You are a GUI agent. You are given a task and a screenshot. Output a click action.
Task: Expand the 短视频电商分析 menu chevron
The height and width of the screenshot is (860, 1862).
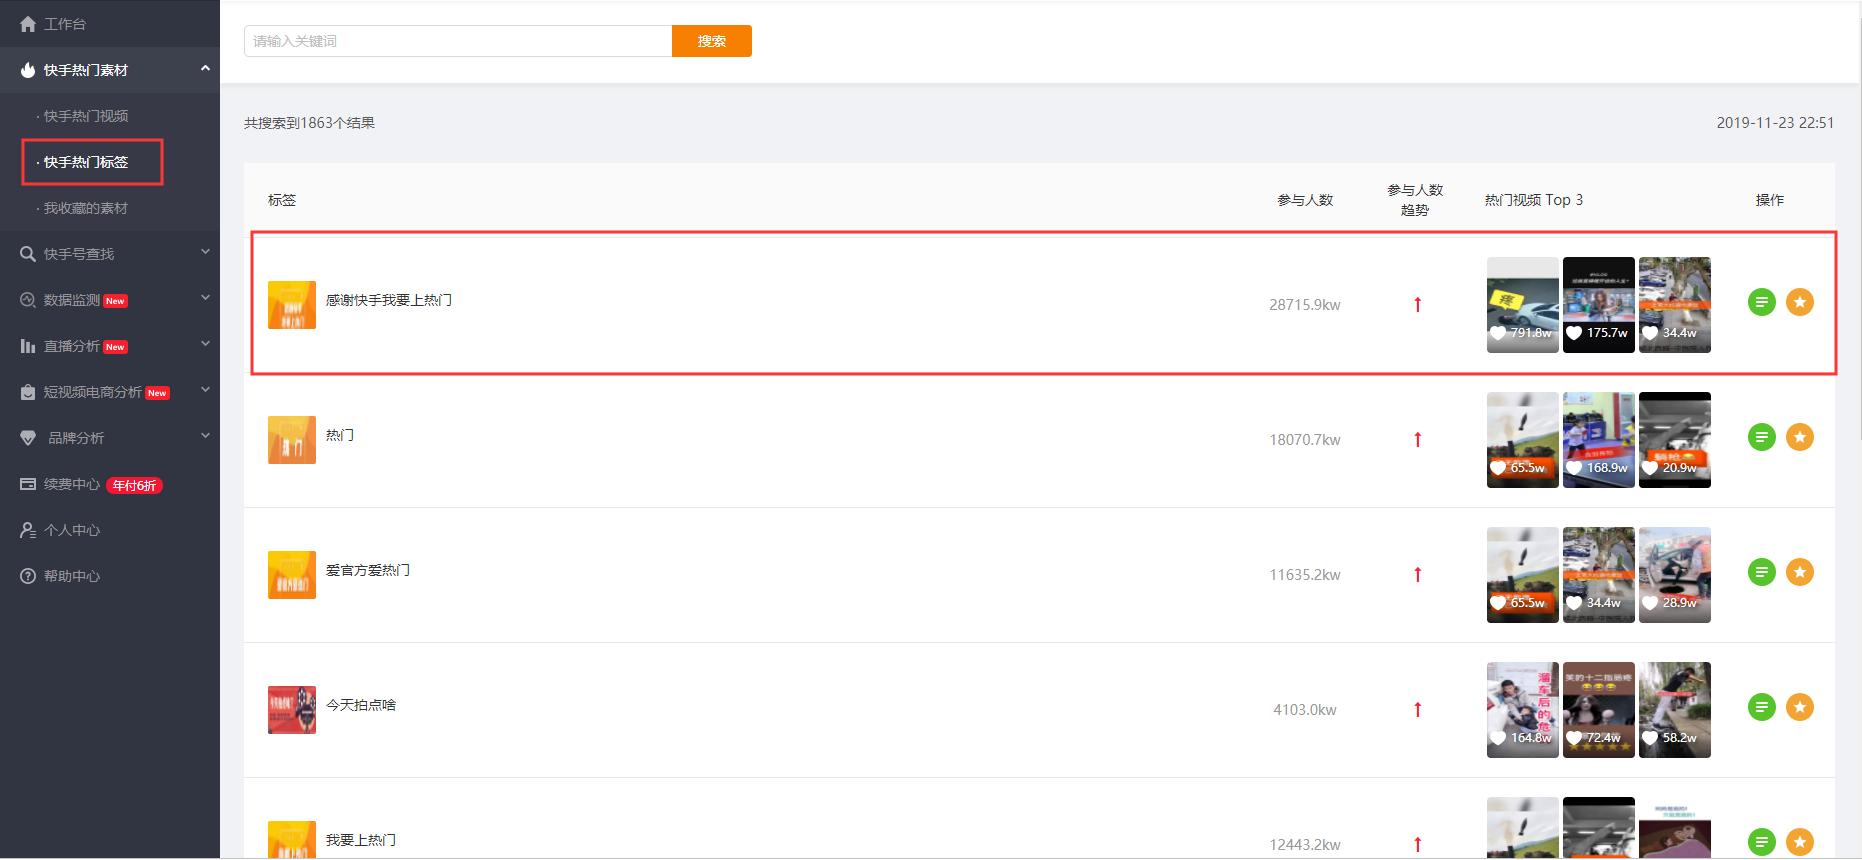pos(205,390)
